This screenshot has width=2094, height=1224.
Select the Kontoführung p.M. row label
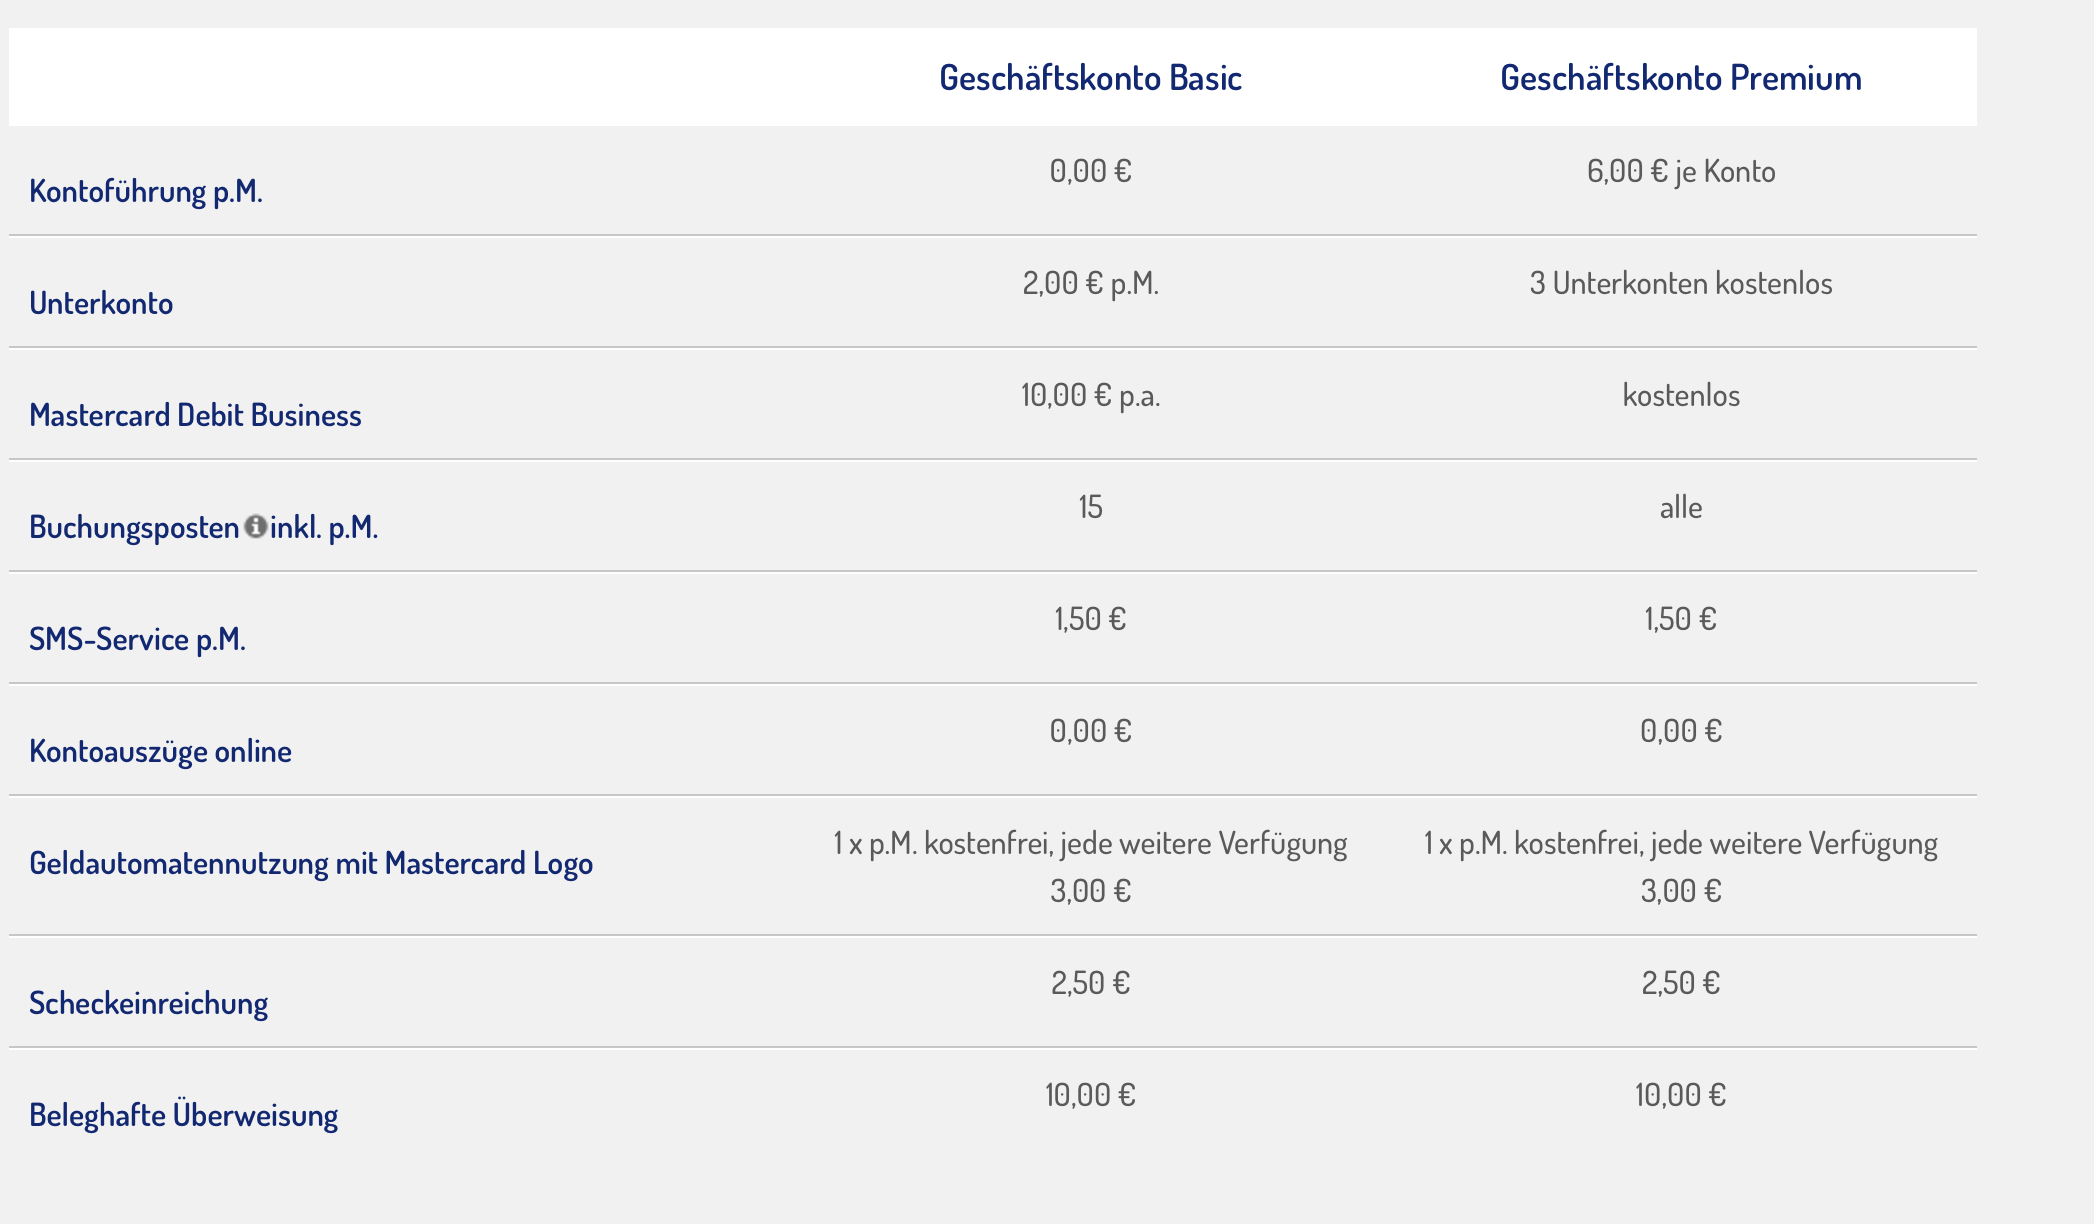tap(146, 191)
